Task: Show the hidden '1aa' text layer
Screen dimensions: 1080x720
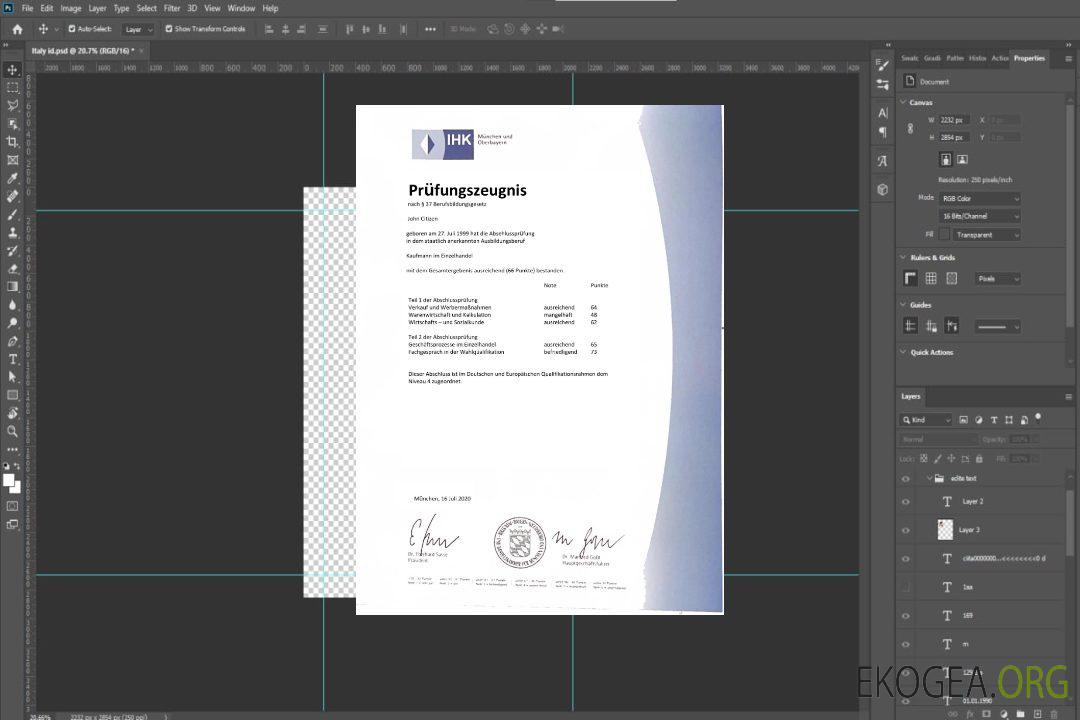Action: click(x=906, y=588)
